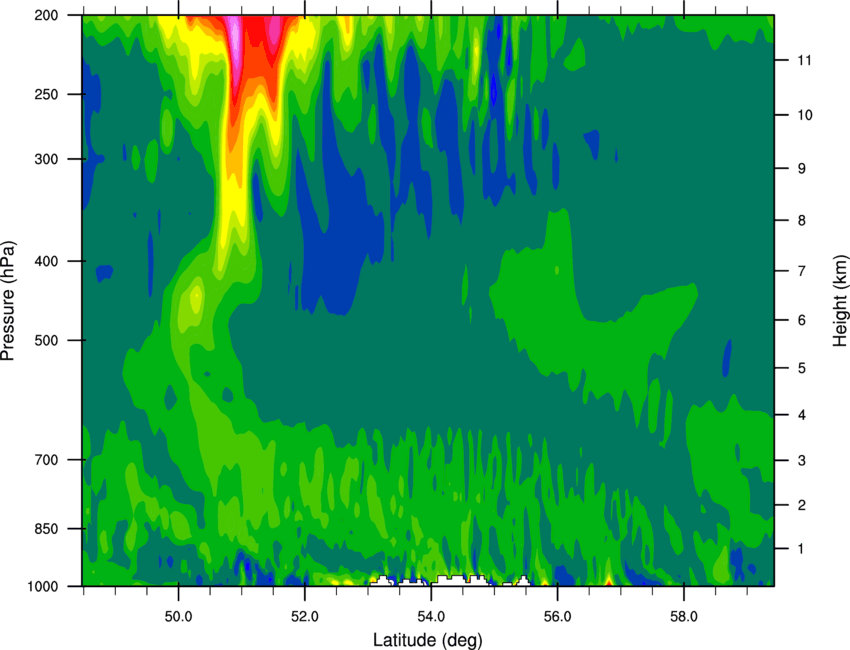The image size is (850, 650).
Task: Select the Height (km) axis title
Action: 840,301
